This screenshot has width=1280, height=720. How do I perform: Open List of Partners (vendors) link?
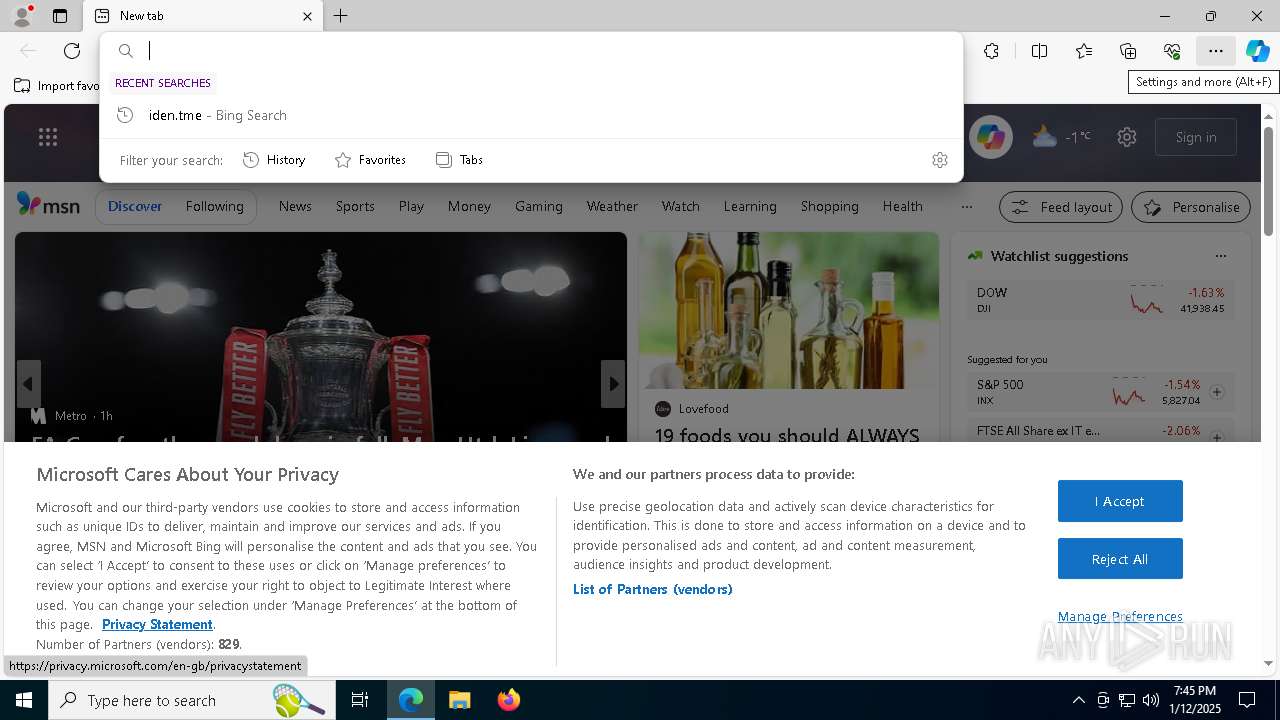click(653, 589)
